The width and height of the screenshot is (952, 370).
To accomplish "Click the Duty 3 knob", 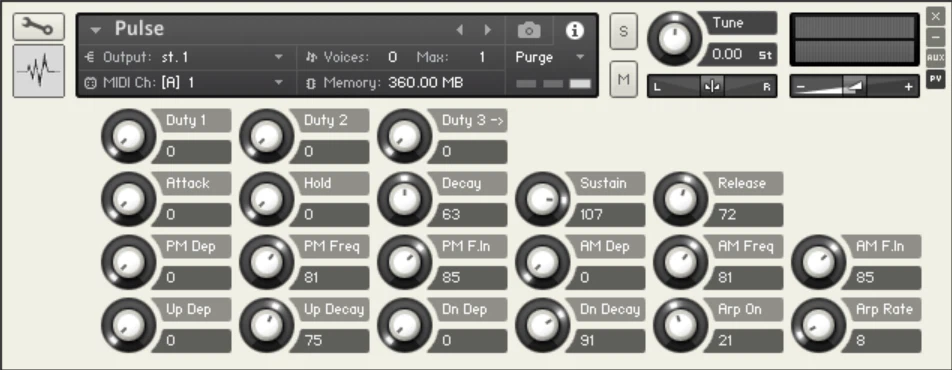I will [x=404, y=136].
